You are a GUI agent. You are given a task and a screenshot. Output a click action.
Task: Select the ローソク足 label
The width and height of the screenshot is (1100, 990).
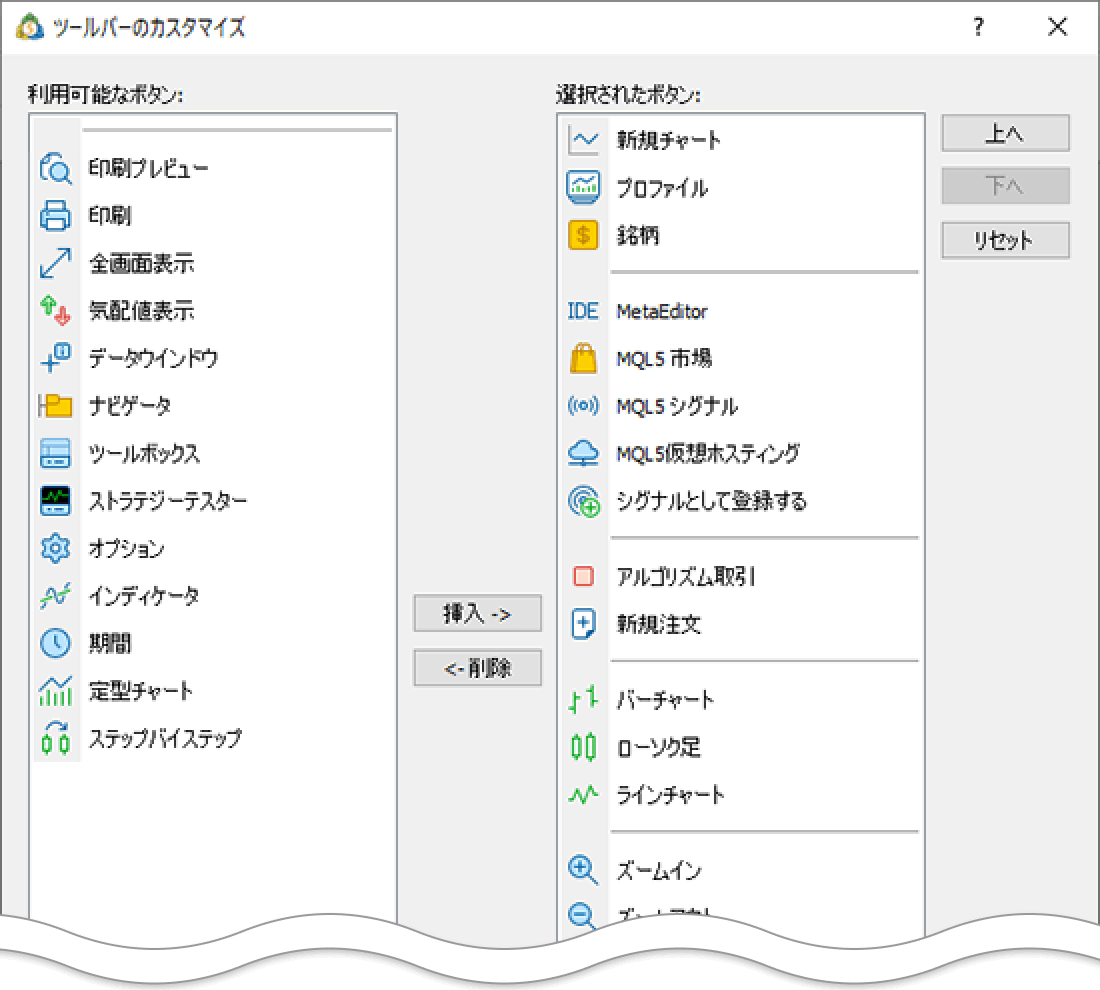click(658, 747)
